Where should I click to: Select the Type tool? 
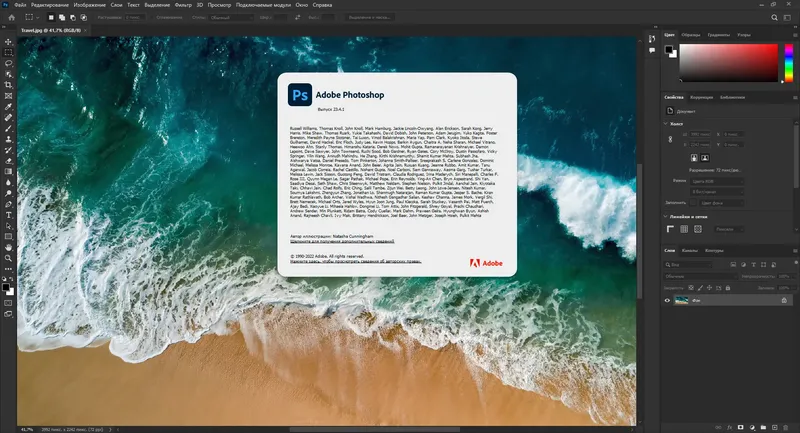(8, 215)
